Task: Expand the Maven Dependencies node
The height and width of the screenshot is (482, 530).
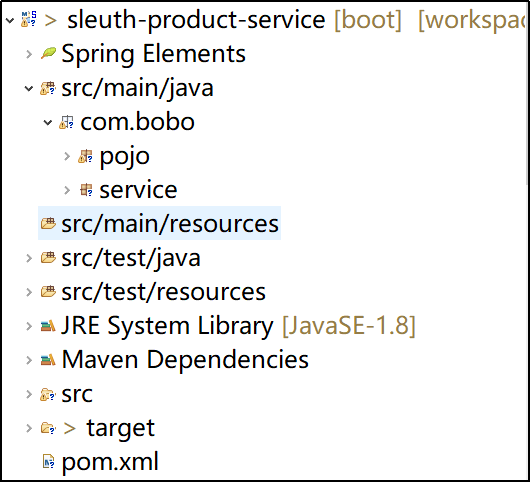Action: click(29, 360)
